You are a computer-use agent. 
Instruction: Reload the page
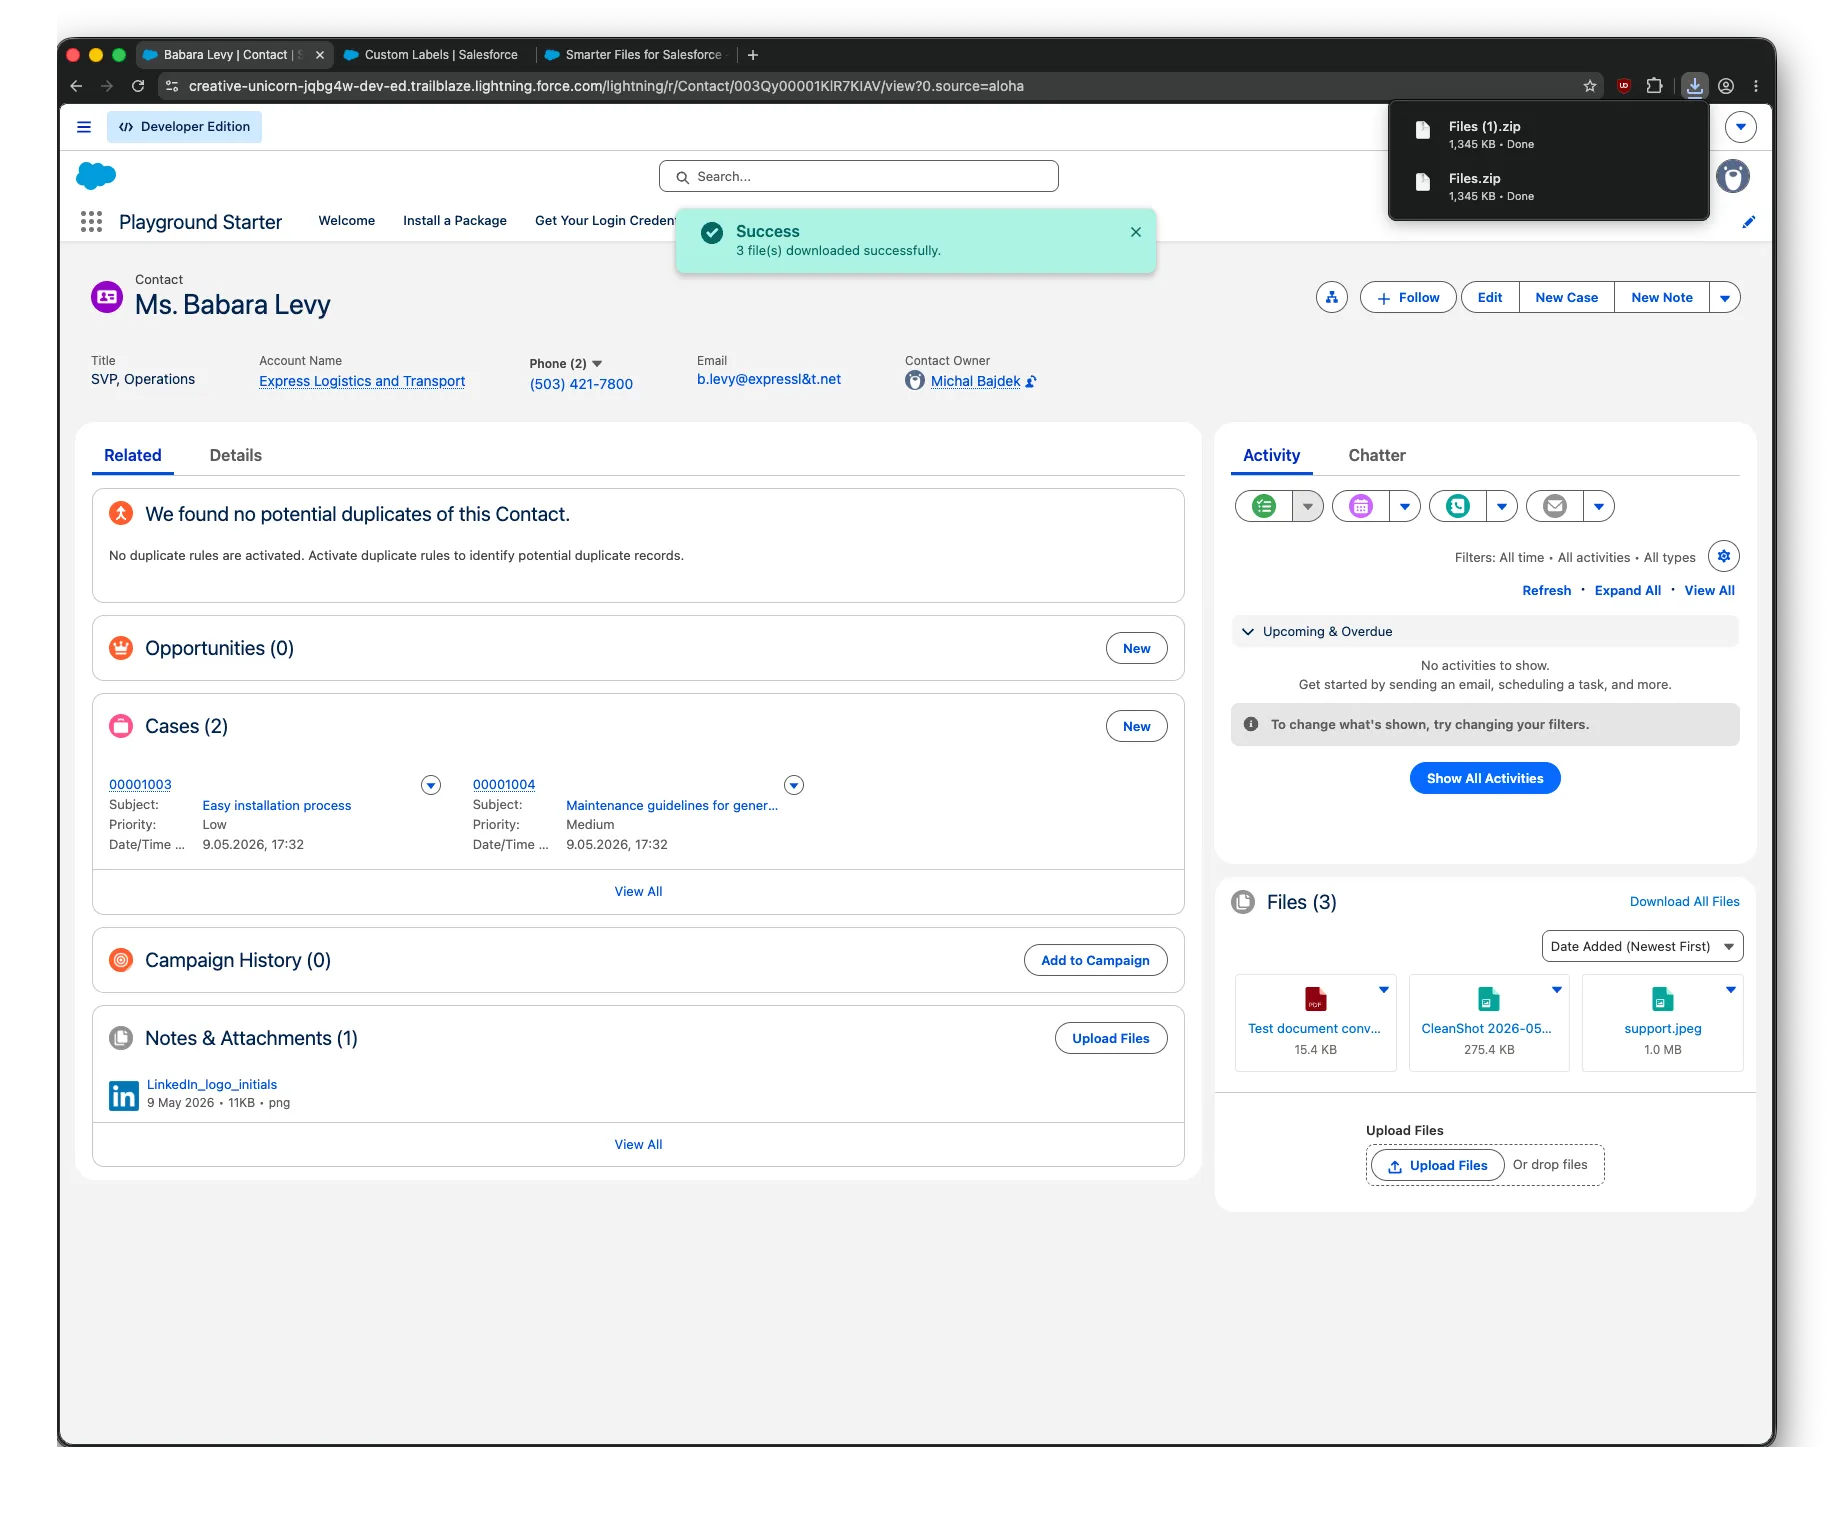[x=138, y=86]
